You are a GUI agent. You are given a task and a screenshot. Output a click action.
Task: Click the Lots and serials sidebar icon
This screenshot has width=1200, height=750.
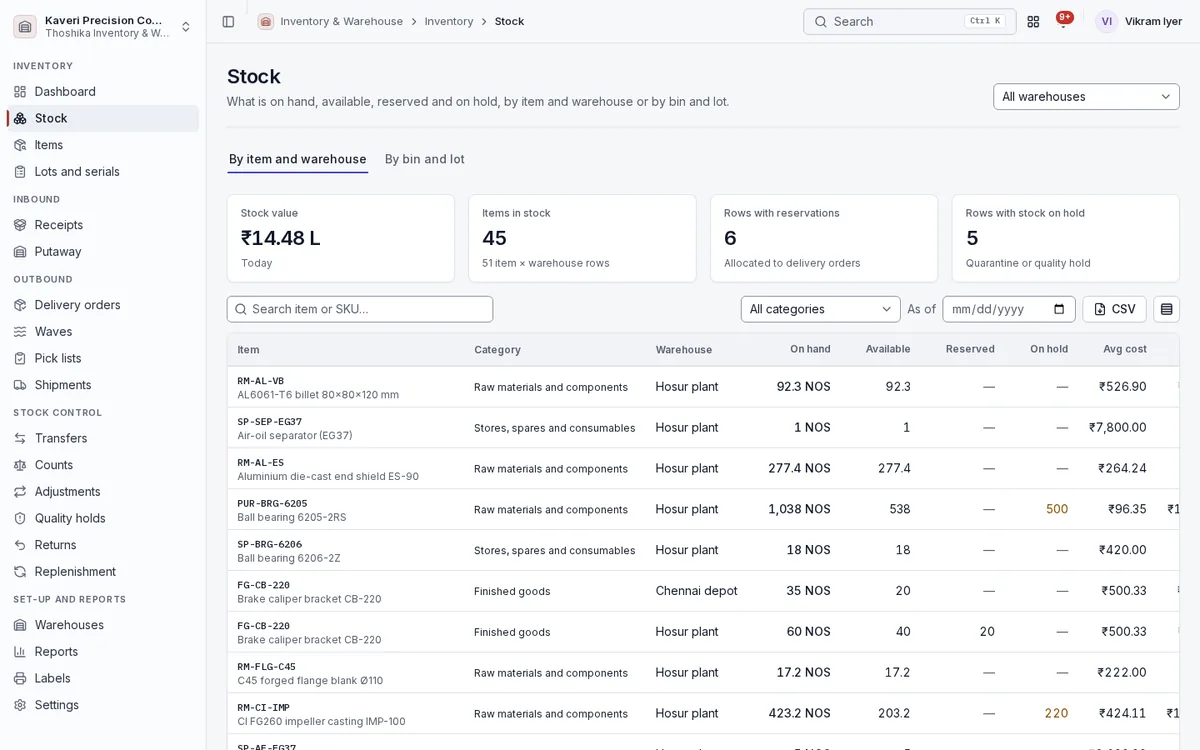(20, 171)
